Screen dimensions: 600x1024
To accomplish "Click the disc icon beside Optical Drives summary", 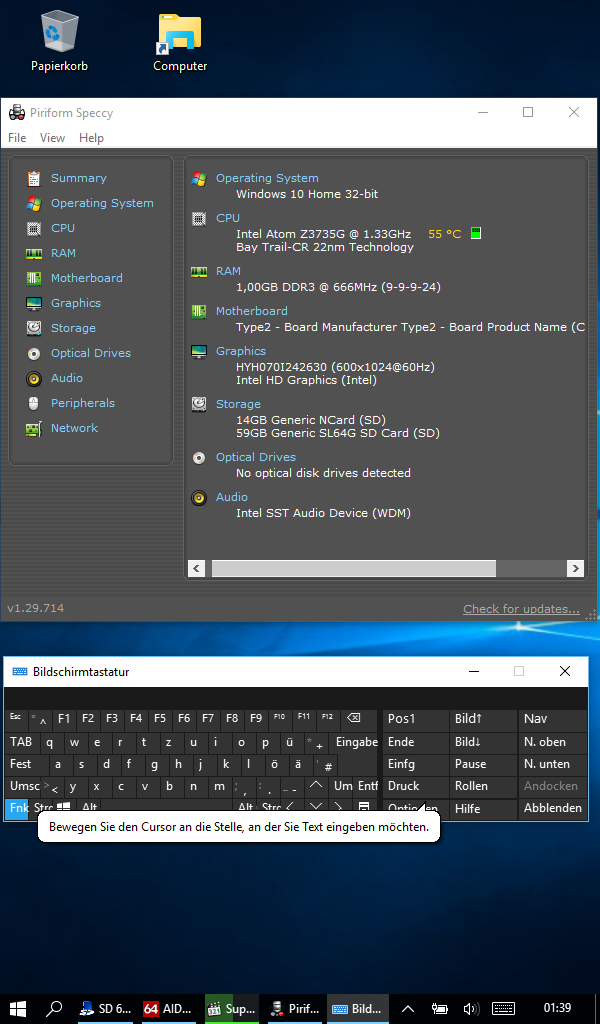I will click(x=199, y=458).
